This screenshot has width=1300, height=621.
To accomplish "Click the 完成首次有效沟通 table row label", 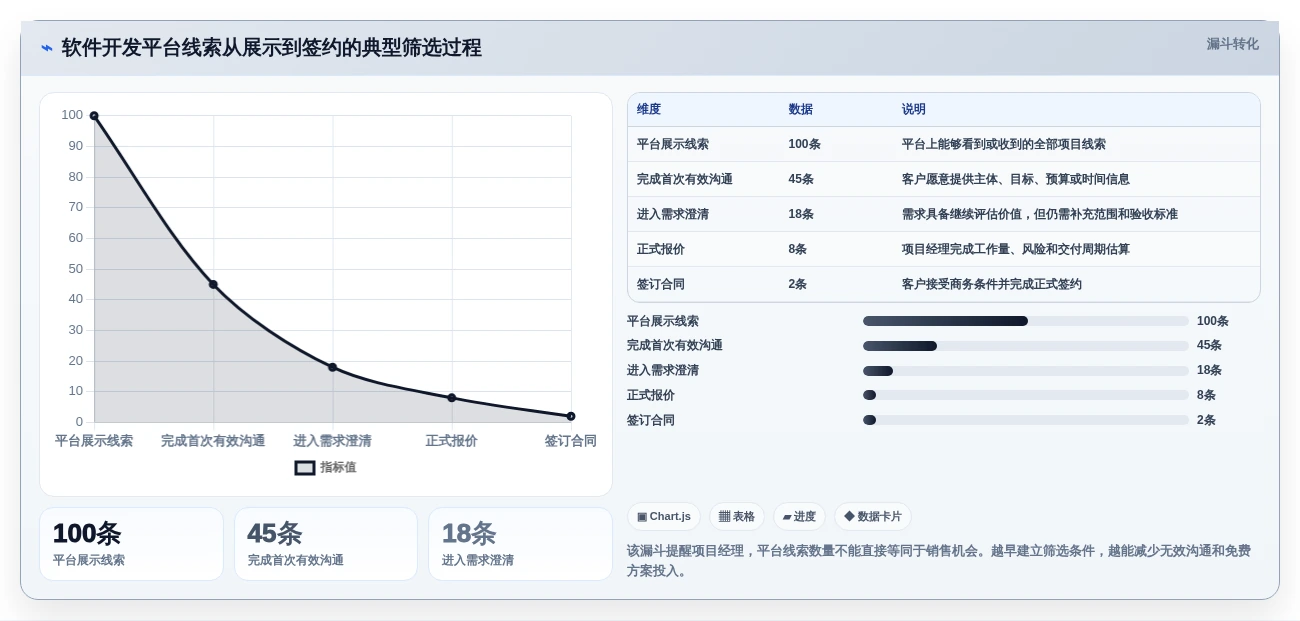I will (x=685, y=179).
